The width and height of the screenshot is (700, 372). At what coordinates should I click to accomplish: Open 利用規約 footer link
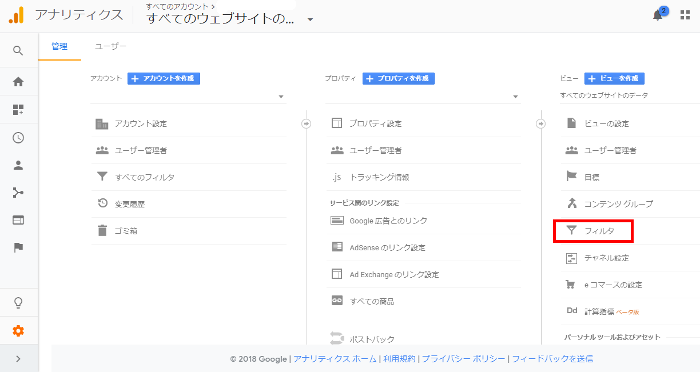[399, 359]
